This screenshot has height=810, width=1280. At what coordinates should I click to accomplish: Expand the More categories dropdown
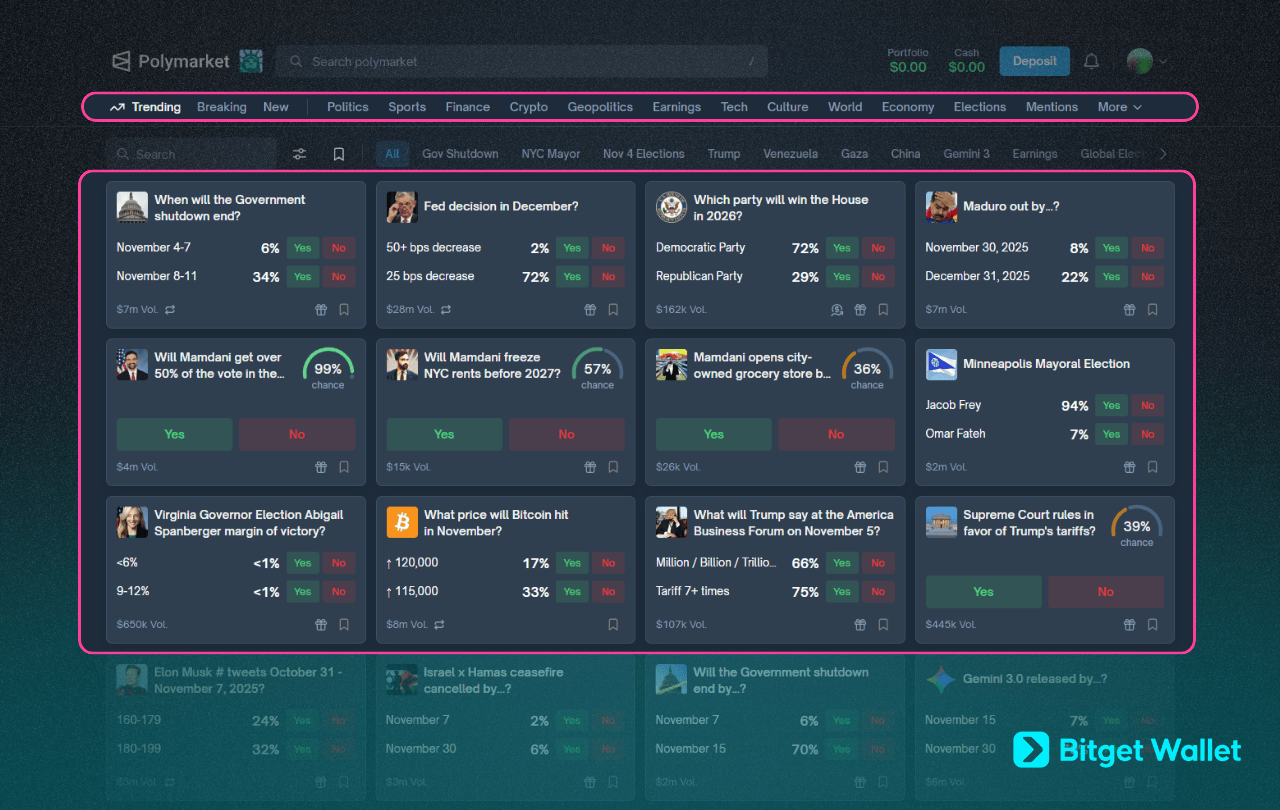point(1119,107)
